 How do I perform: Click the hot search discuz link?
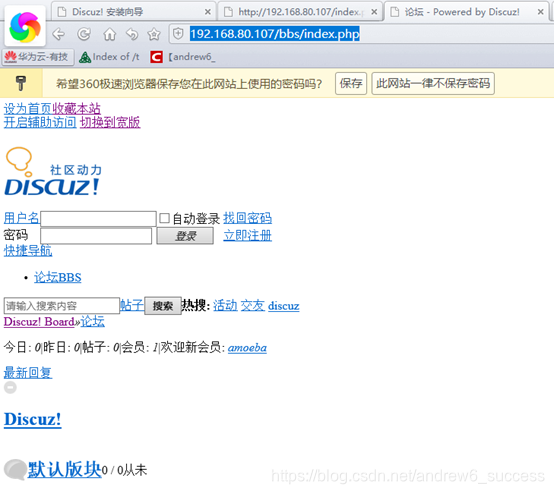pos(284,306)
